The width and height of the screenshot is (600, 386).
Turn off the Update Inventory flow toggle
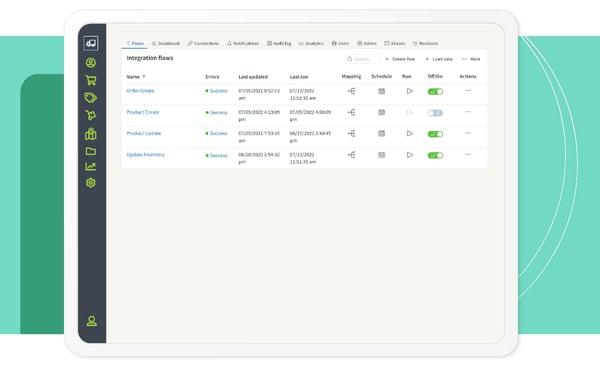[x=435, y=155]
